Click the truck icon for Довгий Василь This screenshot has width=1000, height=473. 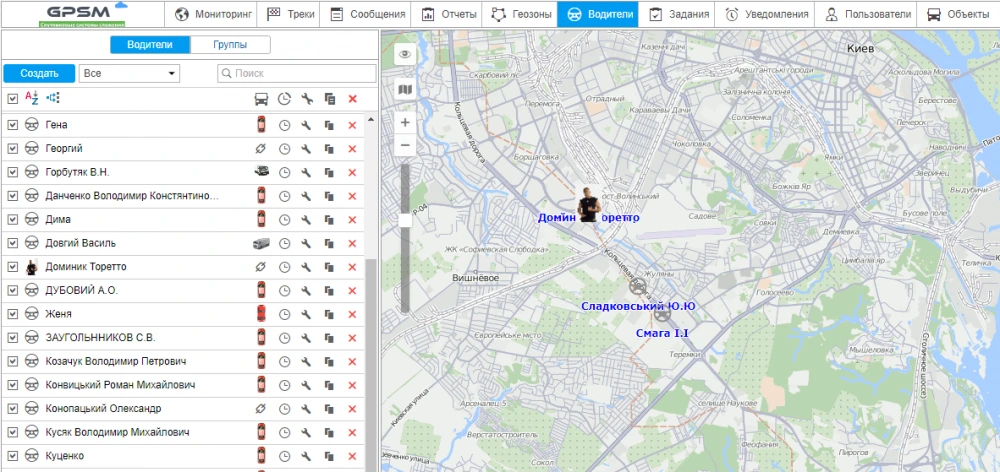[x=261, y=243]
